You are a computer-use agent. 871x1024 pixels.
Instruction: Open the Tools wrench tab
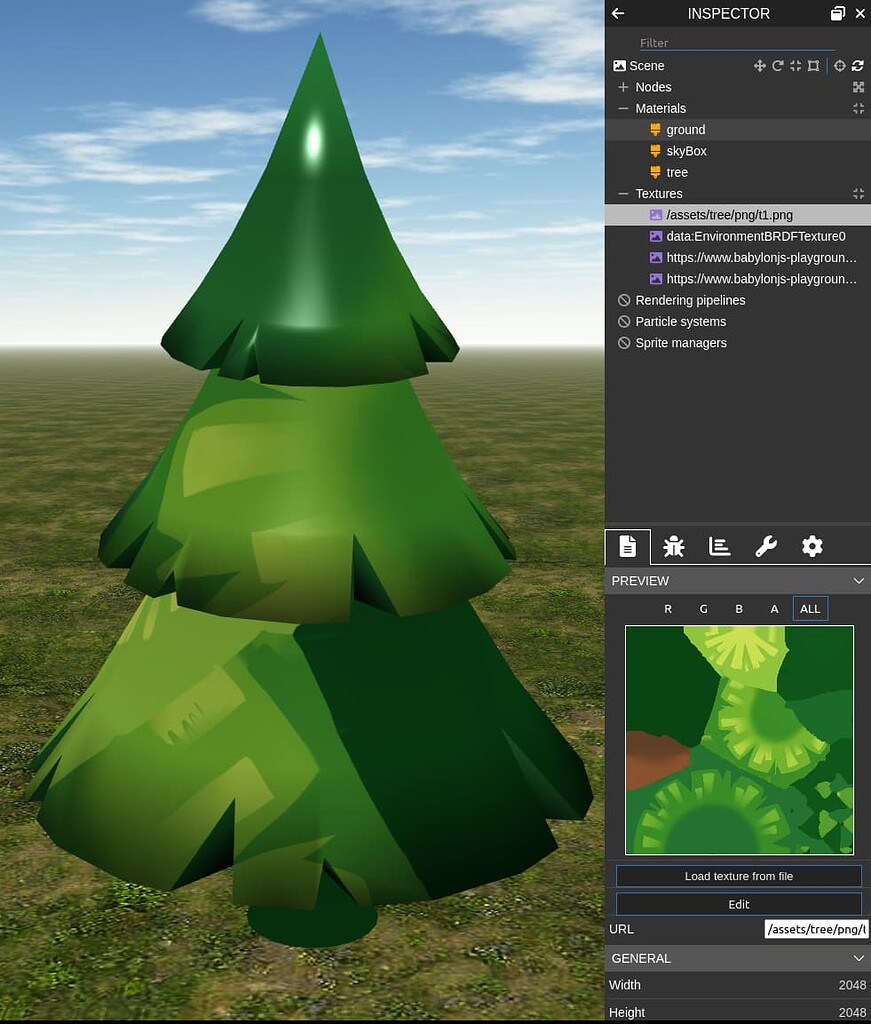pos(765,546)
